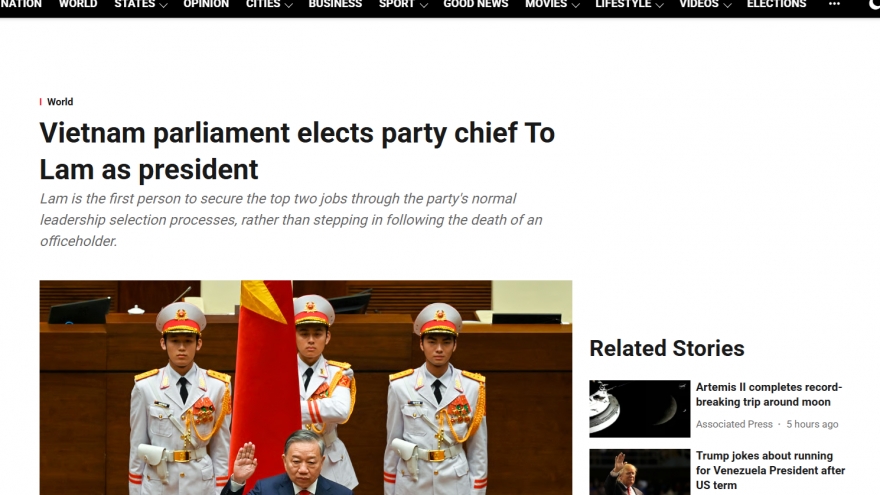
Task: Go to the World section menu
Action: pyautogui.click(x=78, y=4)
